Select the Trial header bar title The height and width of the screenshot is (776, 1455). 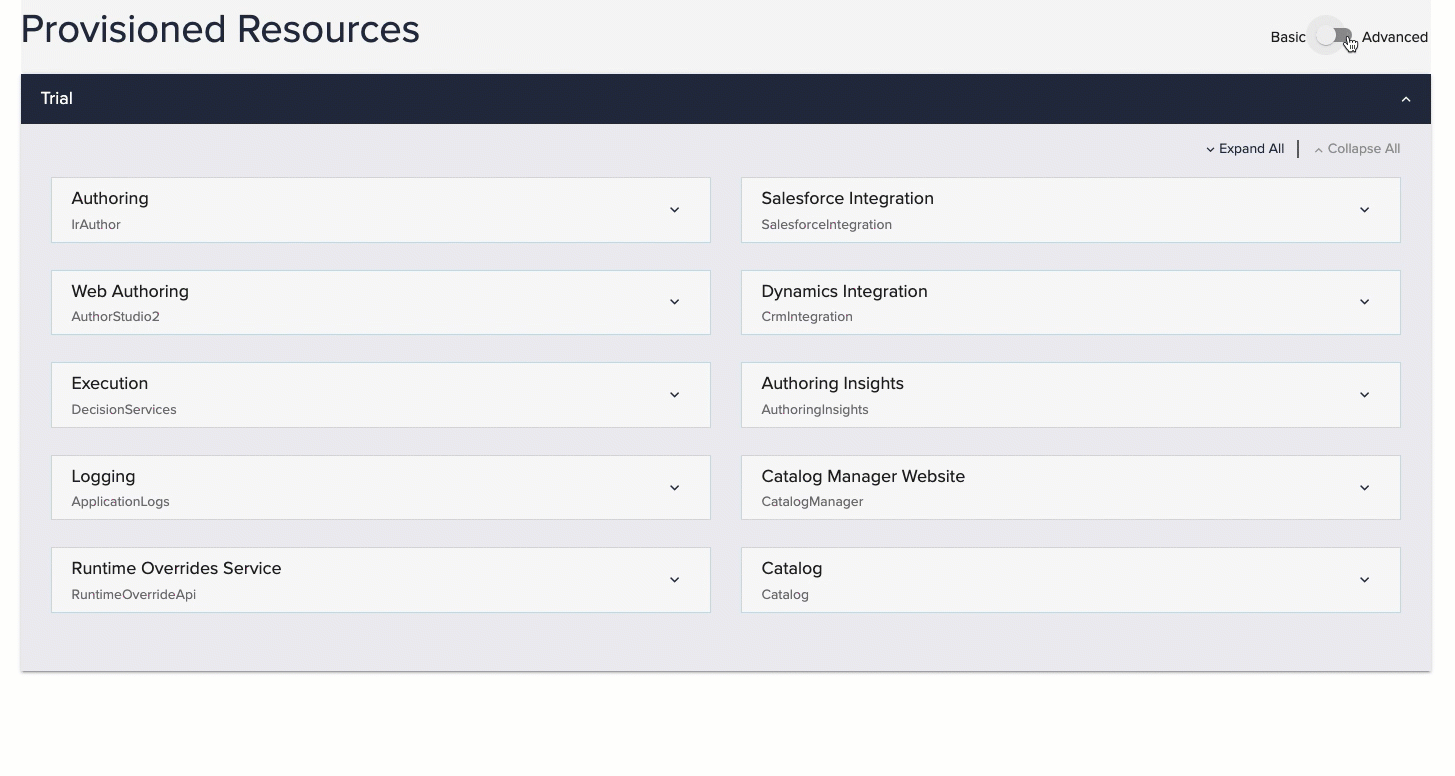click(57, 99)
